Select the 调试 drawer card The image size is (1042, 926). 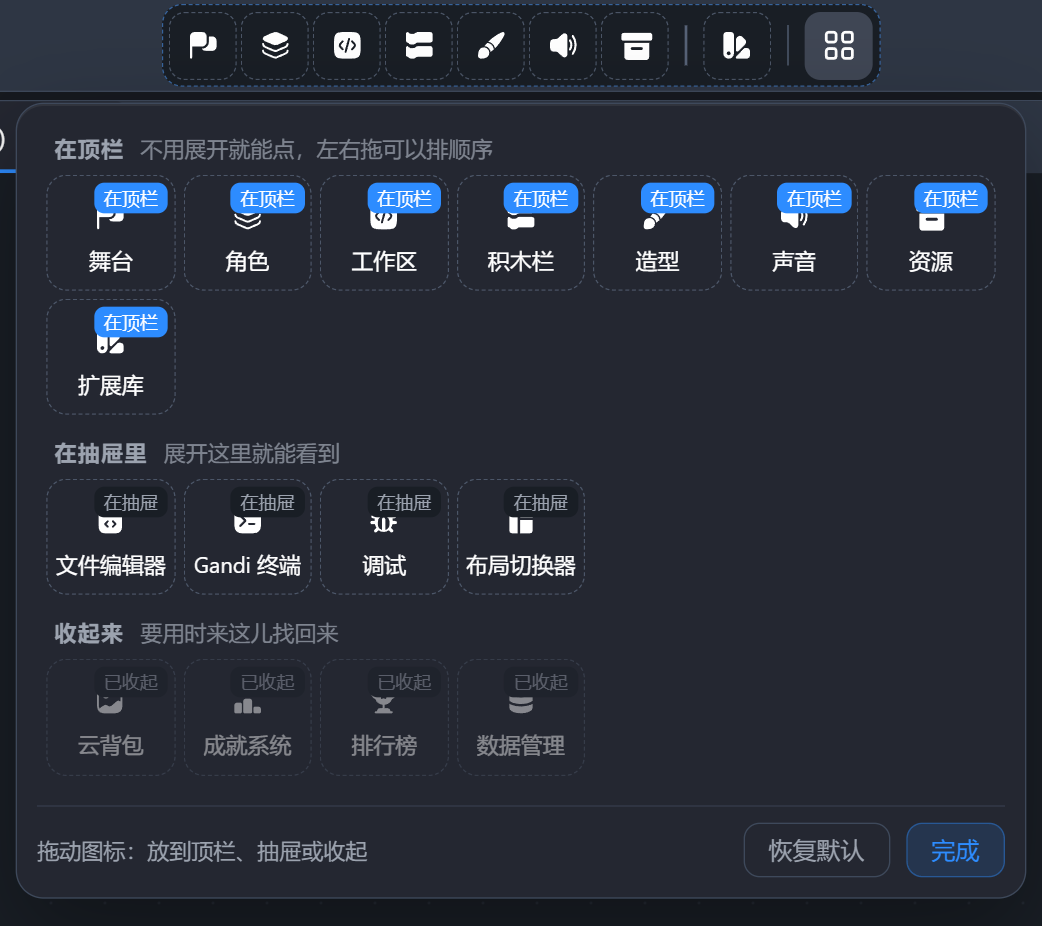pyautogui.click(x=384, y=536)
